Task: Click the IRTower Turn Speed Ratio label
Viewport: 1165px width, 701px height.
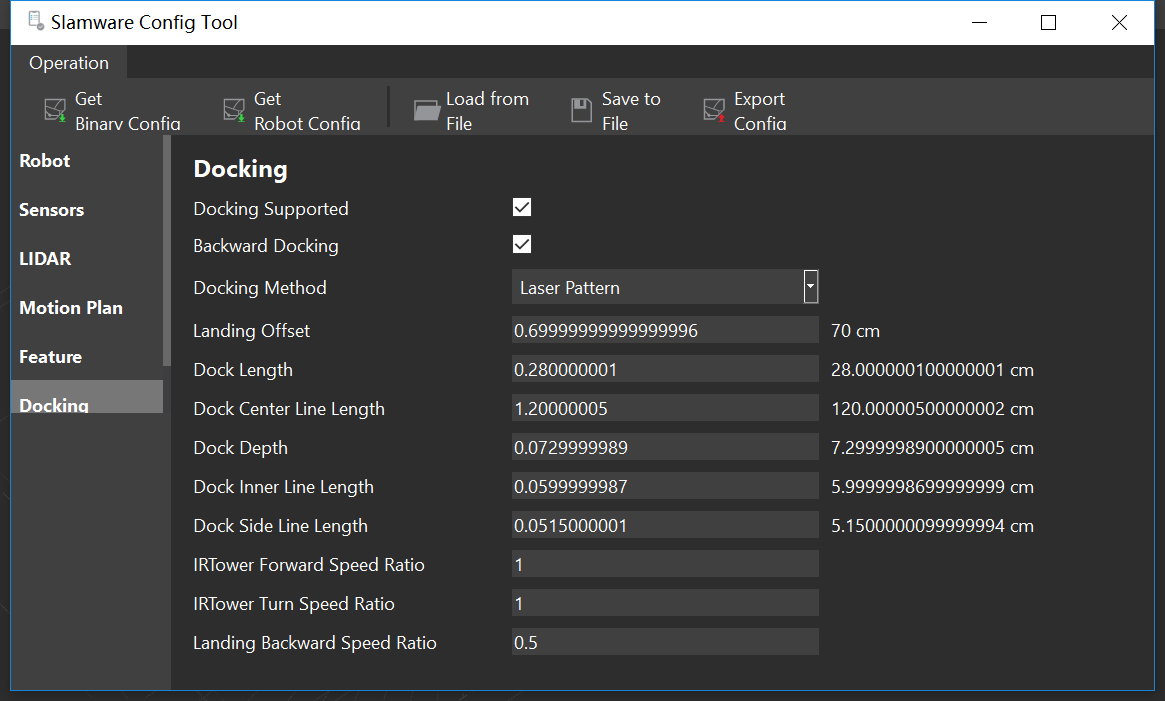Action: (x=293, y=604)
